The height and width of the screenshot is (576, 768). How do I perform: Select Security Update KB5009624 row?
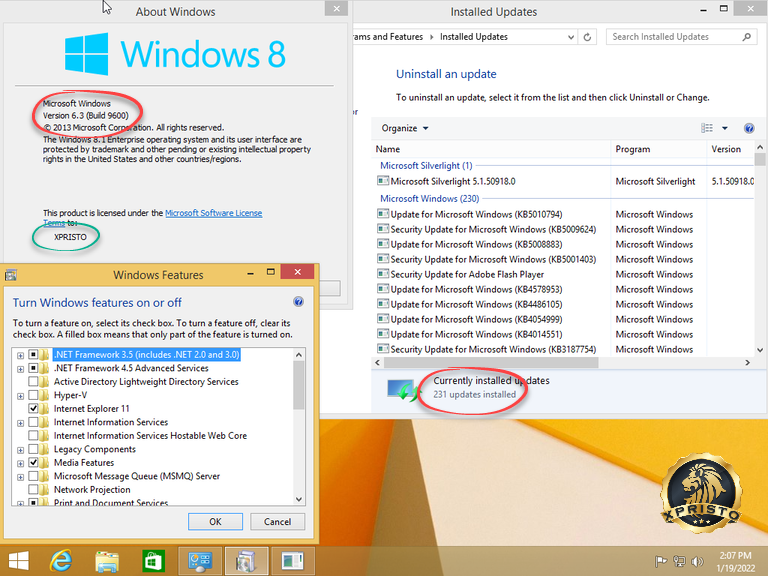562,229
